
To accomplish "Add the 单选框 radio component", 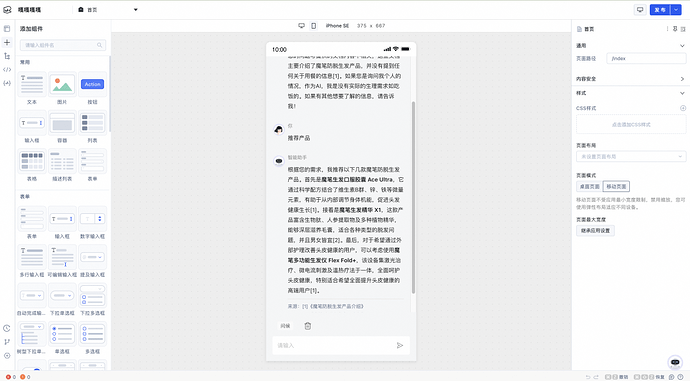I will (62, 338).
